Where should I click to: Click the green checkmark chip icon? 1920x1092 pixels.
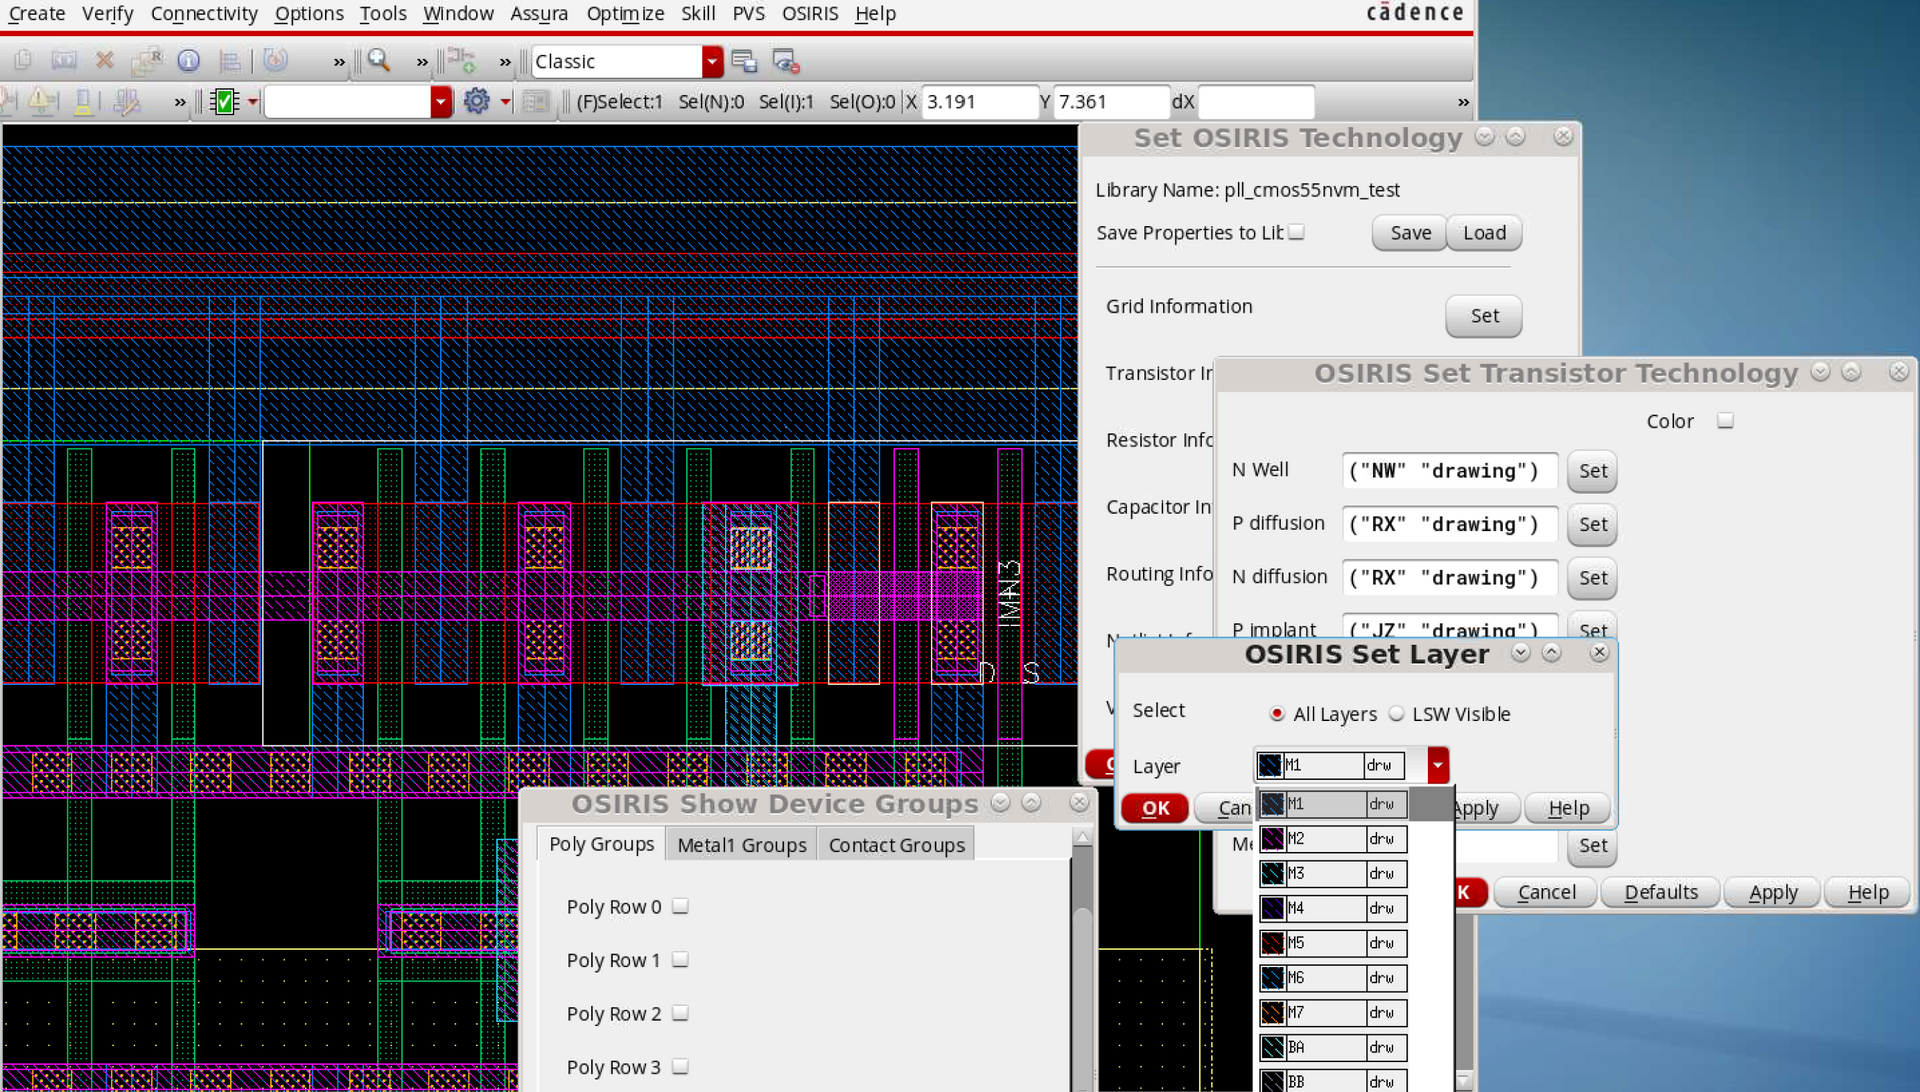pyautogui.click(x=226, y=101)
